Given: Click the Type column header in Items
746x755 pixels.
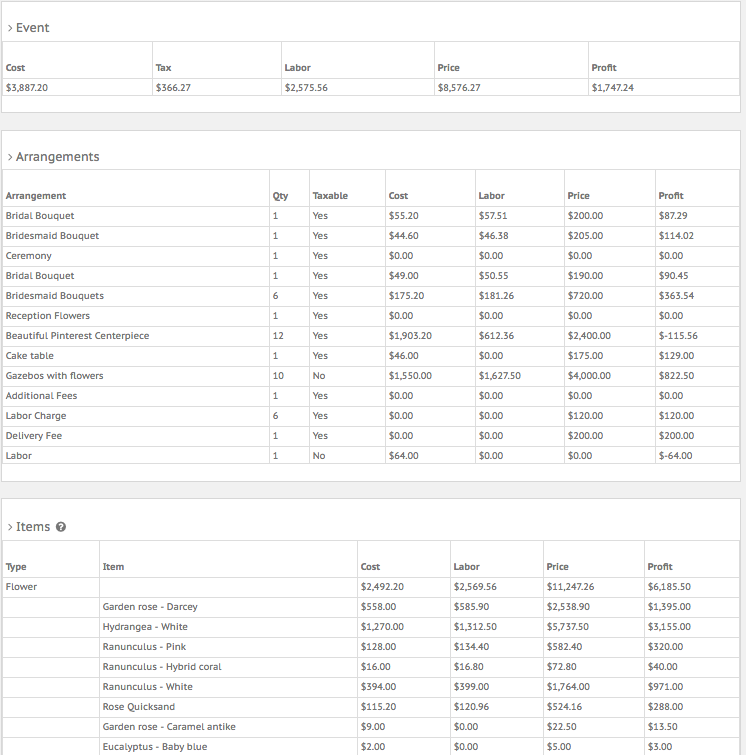Looking at the screenshot, I should (x=17, y=567).
